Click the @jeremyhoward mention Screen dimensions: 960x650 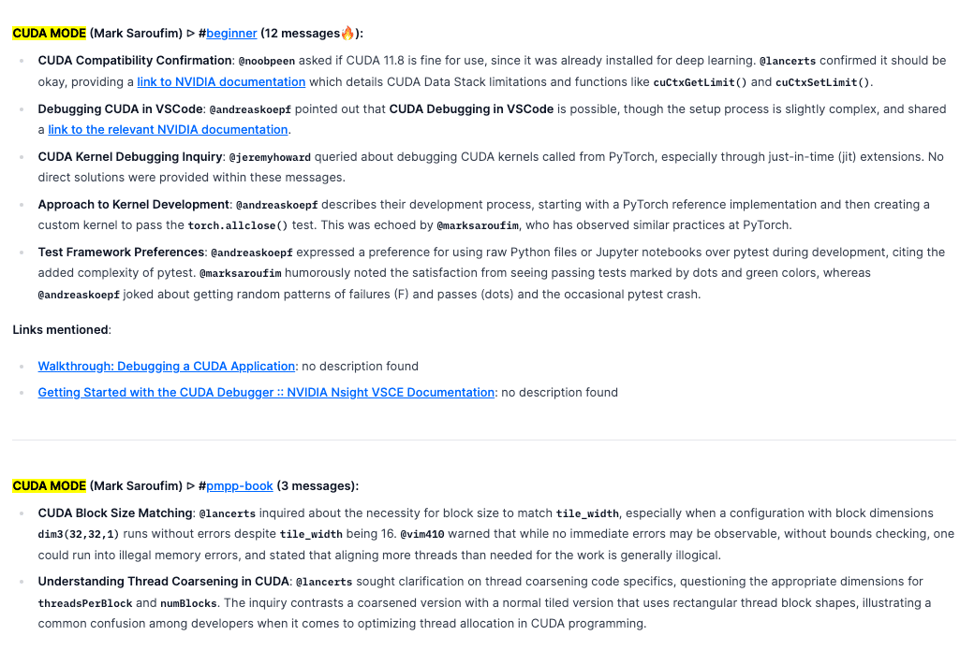tap(270, 157)
